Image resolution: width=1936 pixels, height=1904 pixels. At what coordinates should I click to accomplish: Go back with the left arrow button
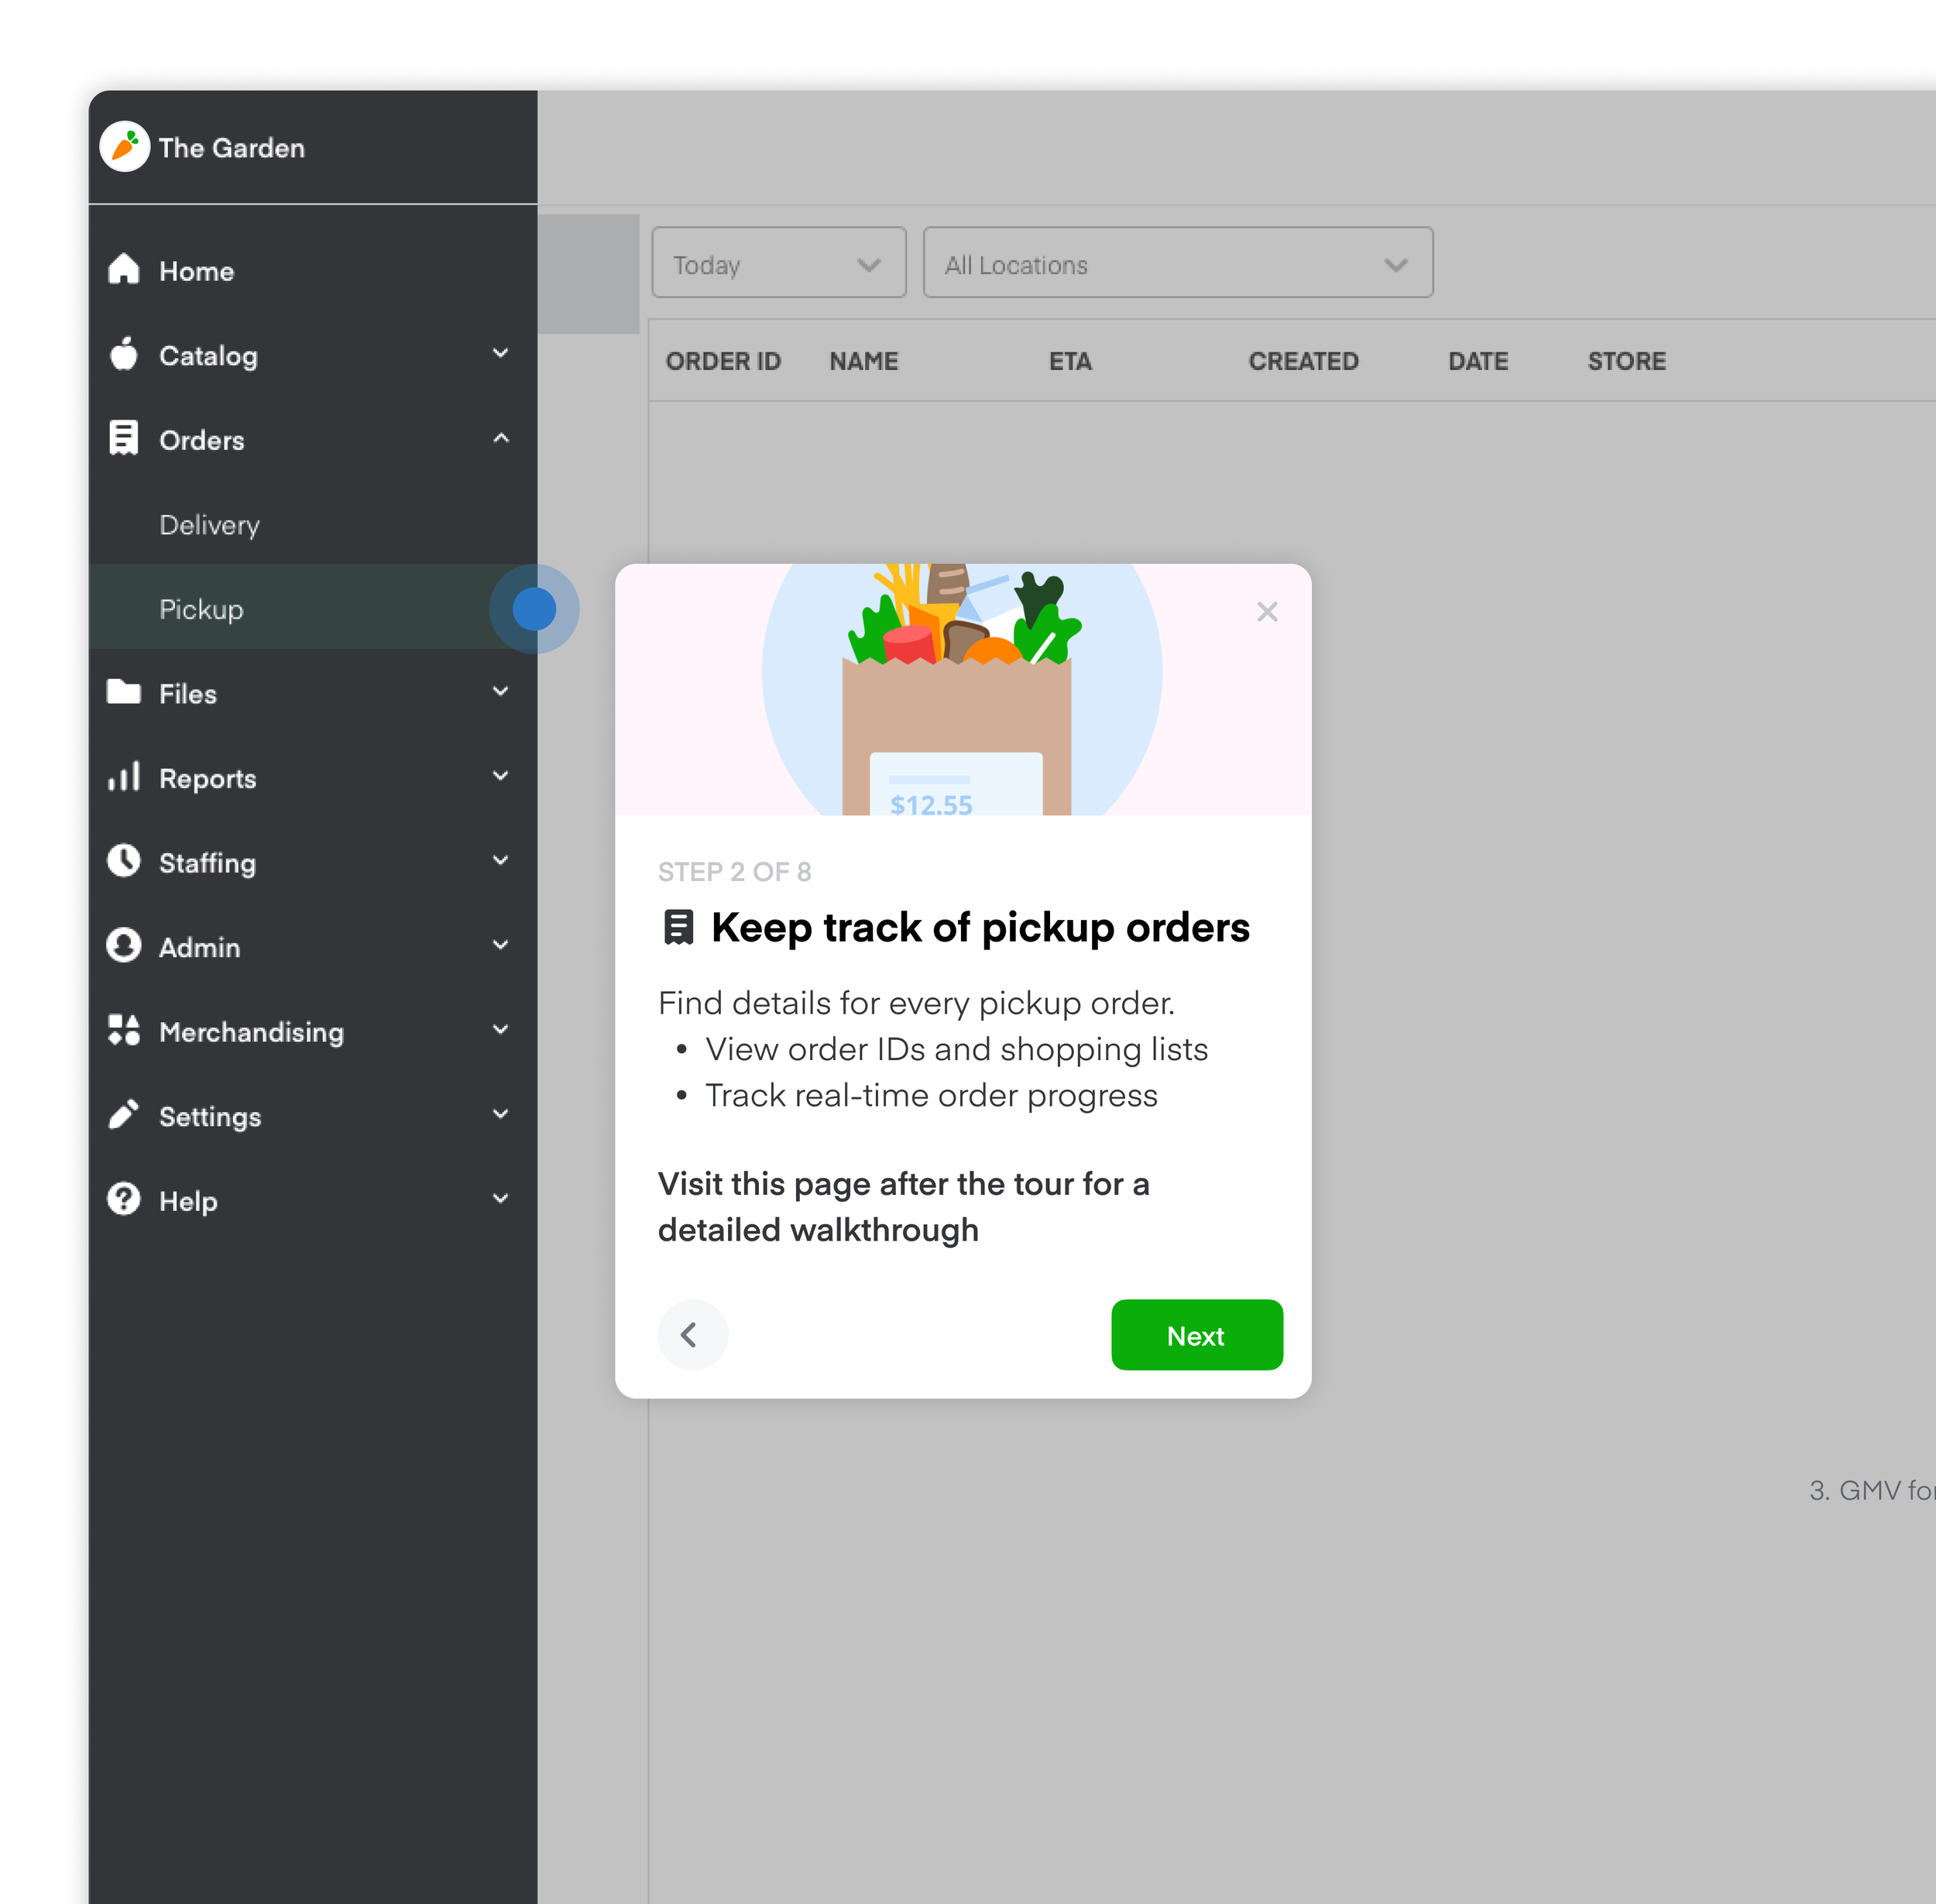click(691, 1335)
